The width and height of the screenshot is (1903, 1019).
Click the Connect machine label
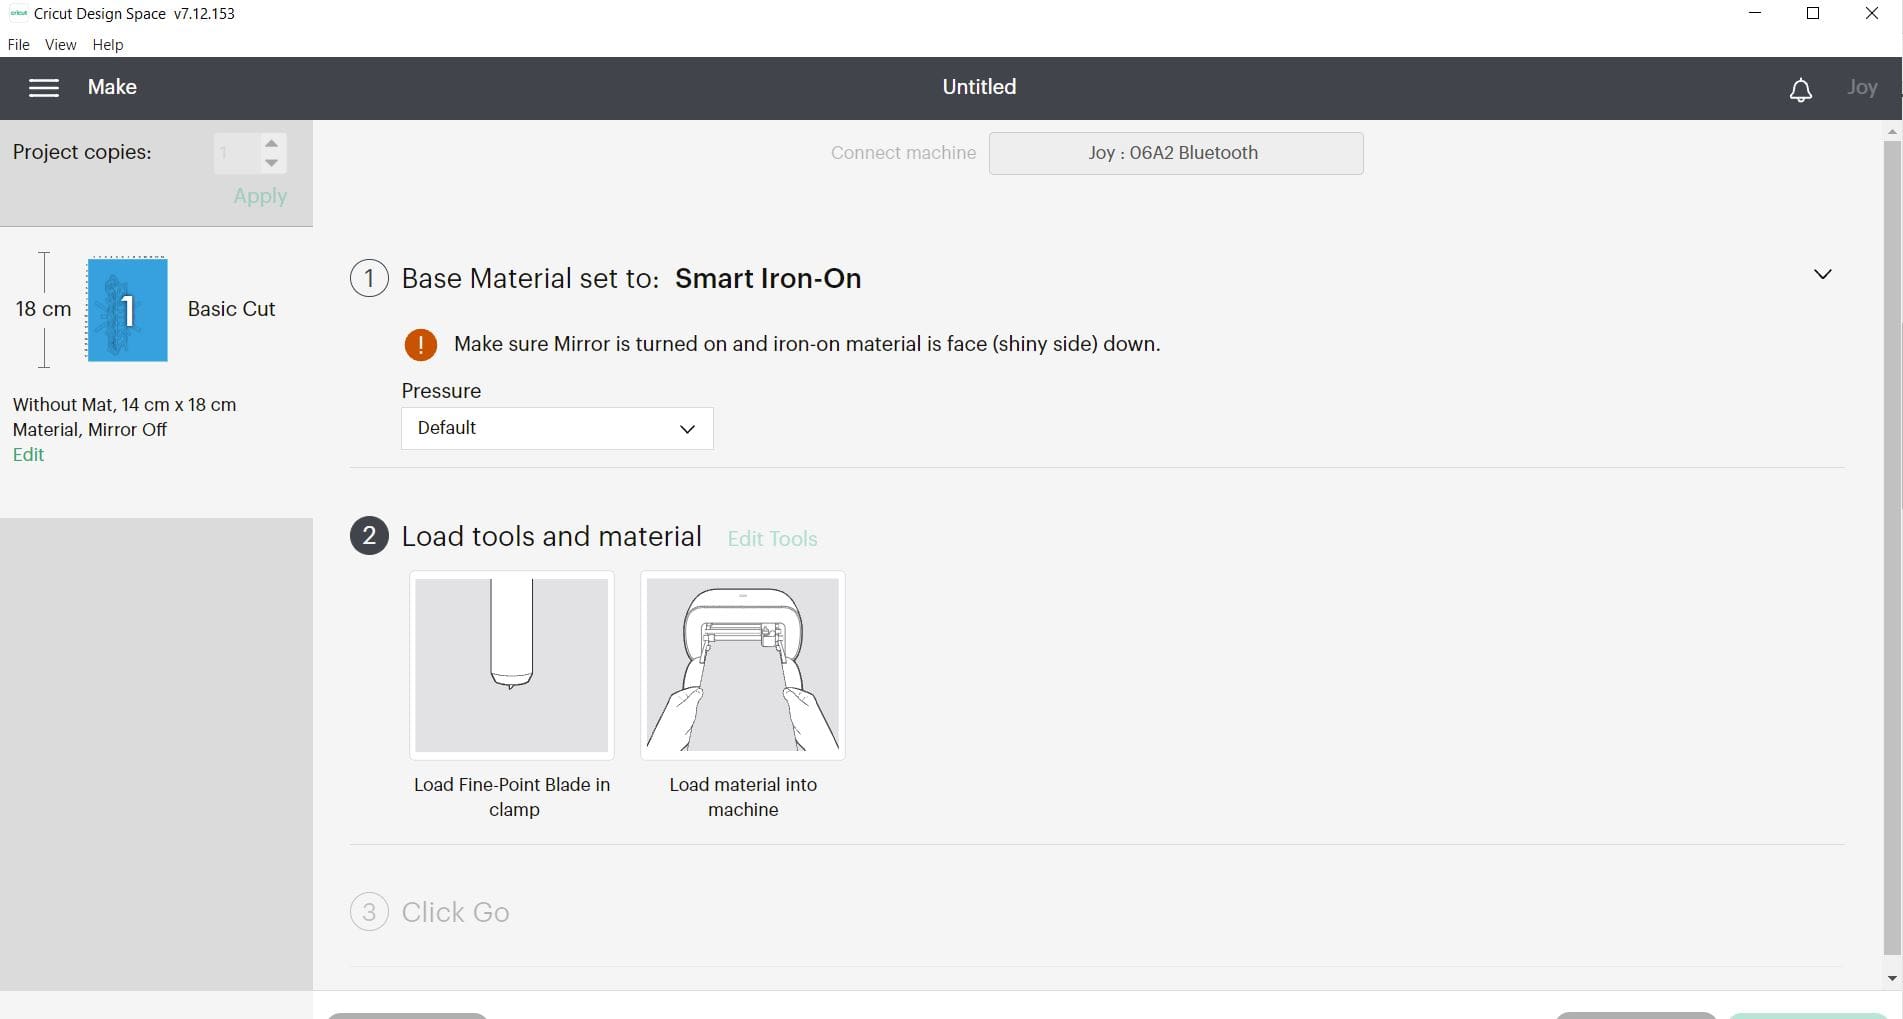coord(903,153)
